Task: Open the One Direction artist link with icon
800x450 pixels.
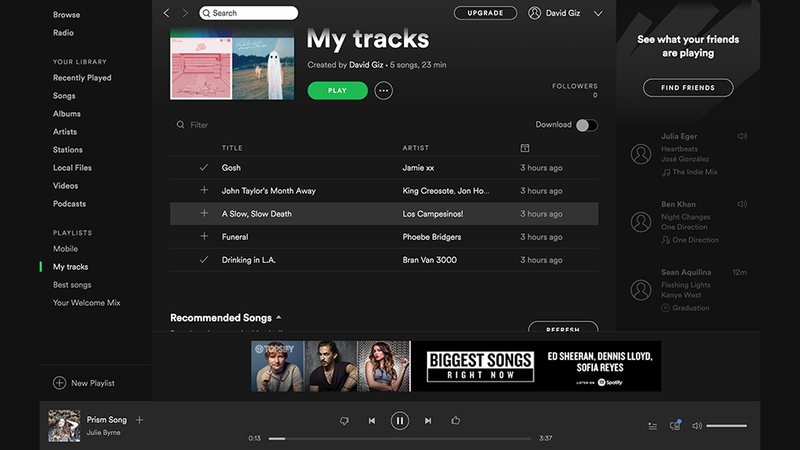Action: click(690, 240)
